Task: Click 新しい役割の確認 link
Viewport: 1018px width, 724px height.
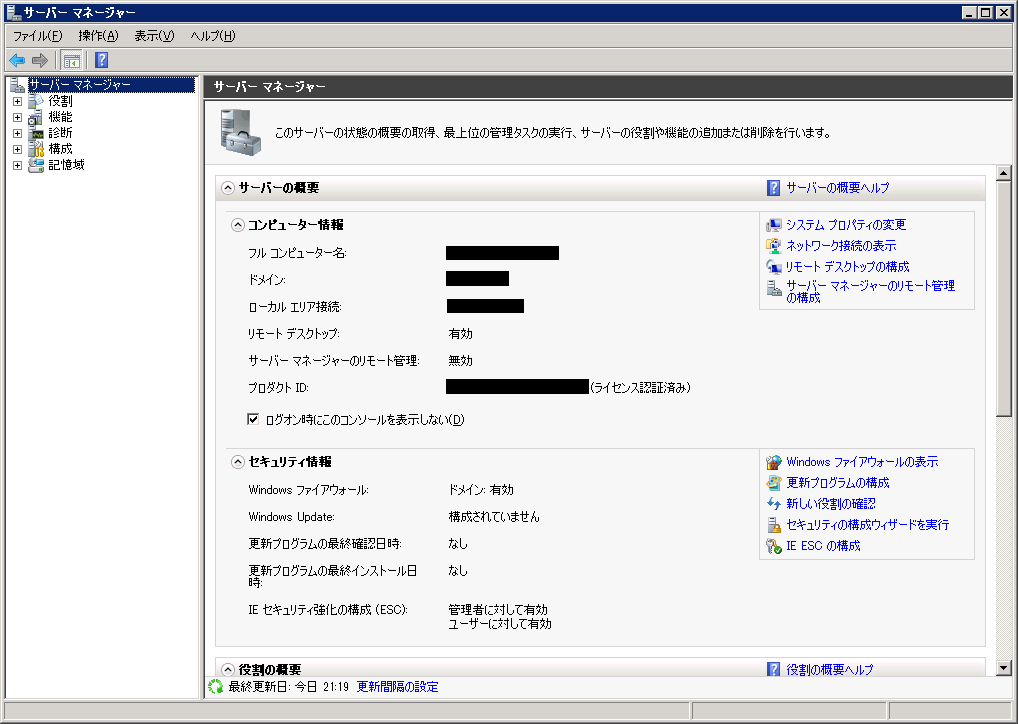Action: 831,503
